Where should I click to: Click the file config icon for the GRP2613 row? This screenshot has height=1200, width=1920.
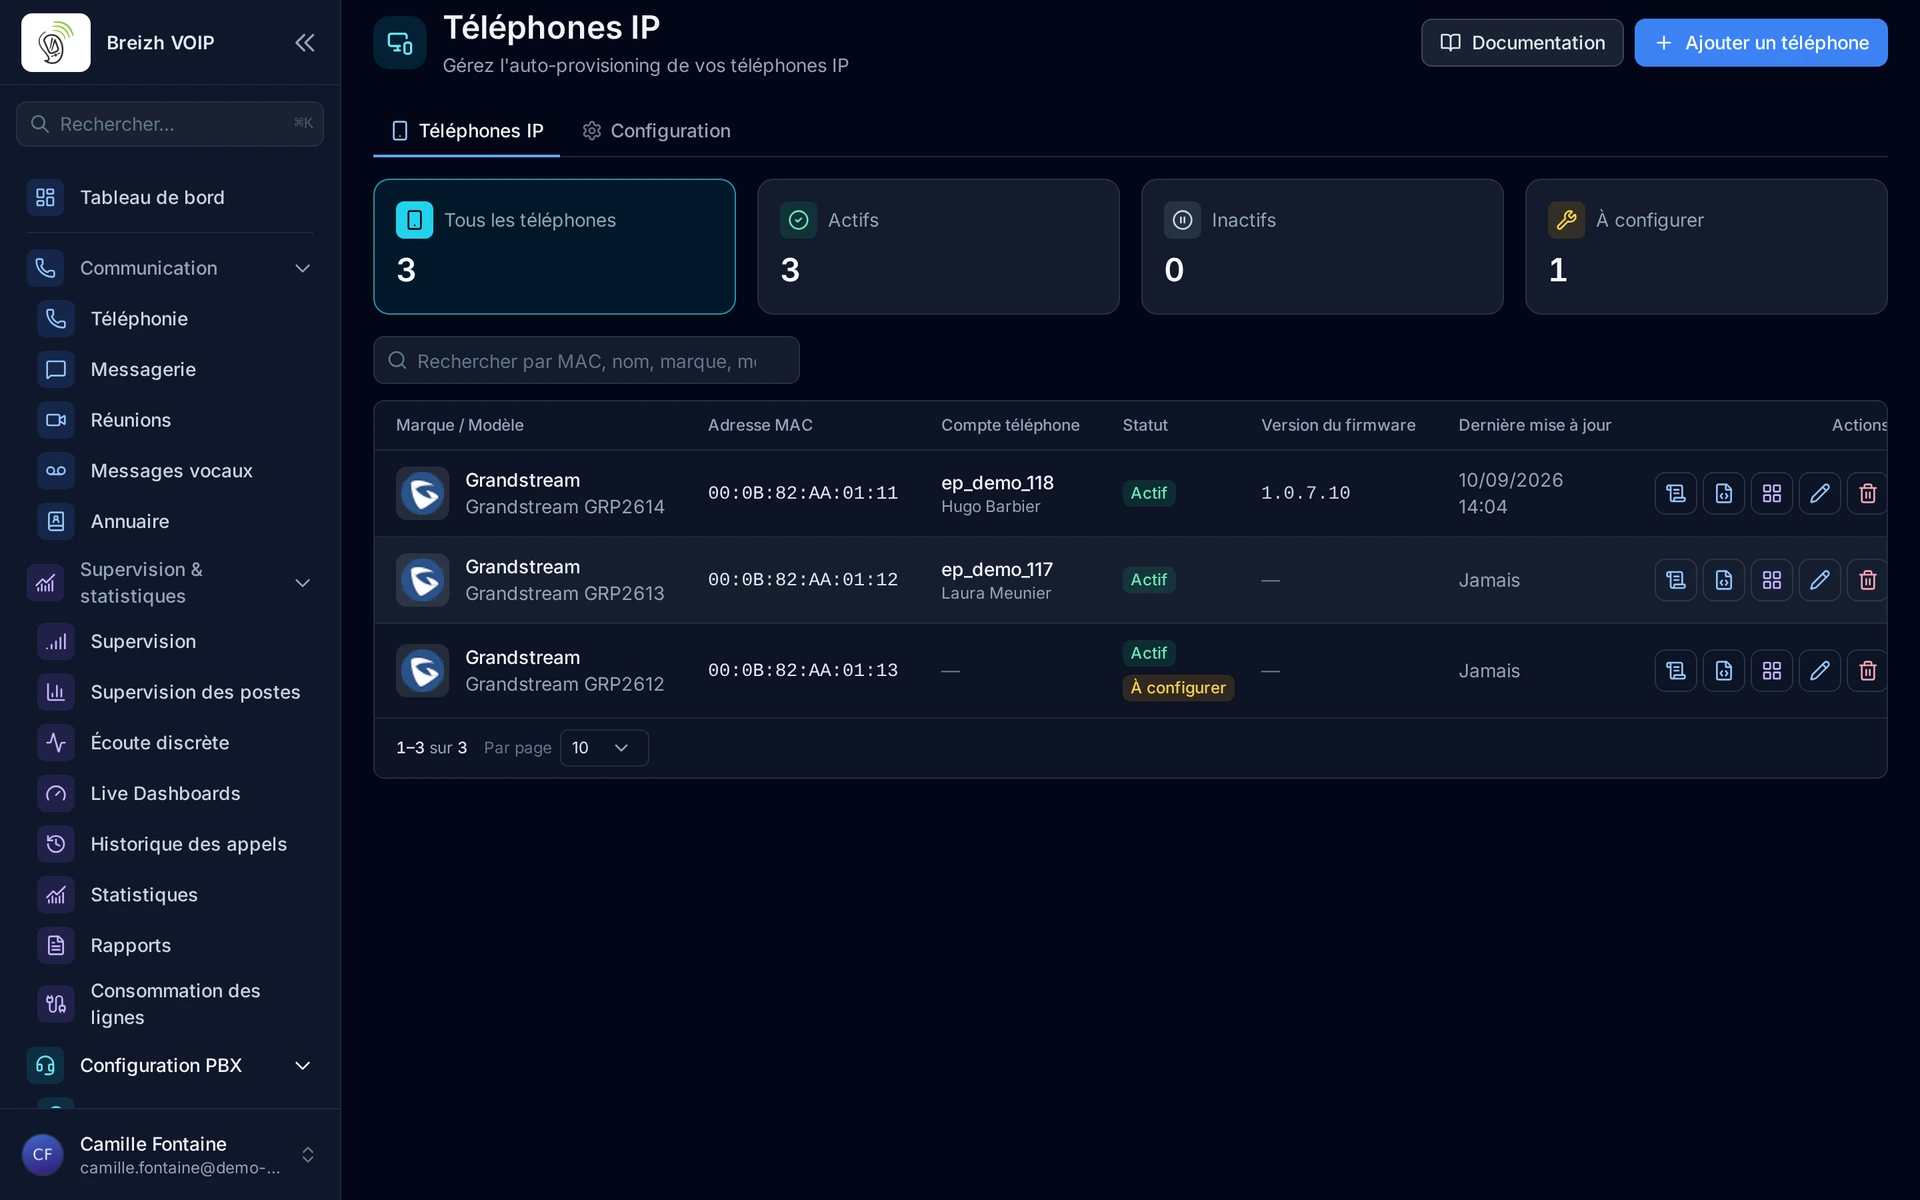pyautogui.click(x=1724, y=580)
